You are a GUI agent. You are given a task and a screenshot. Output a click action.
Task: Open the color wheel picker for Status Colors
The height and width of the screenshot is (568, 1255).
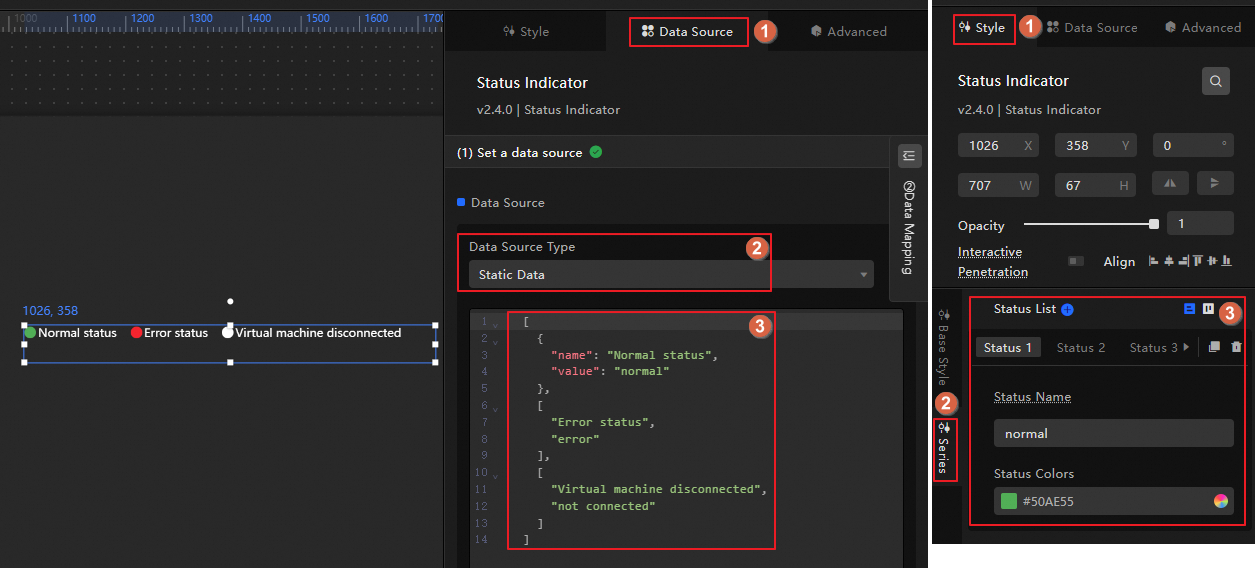[1220, 501]
